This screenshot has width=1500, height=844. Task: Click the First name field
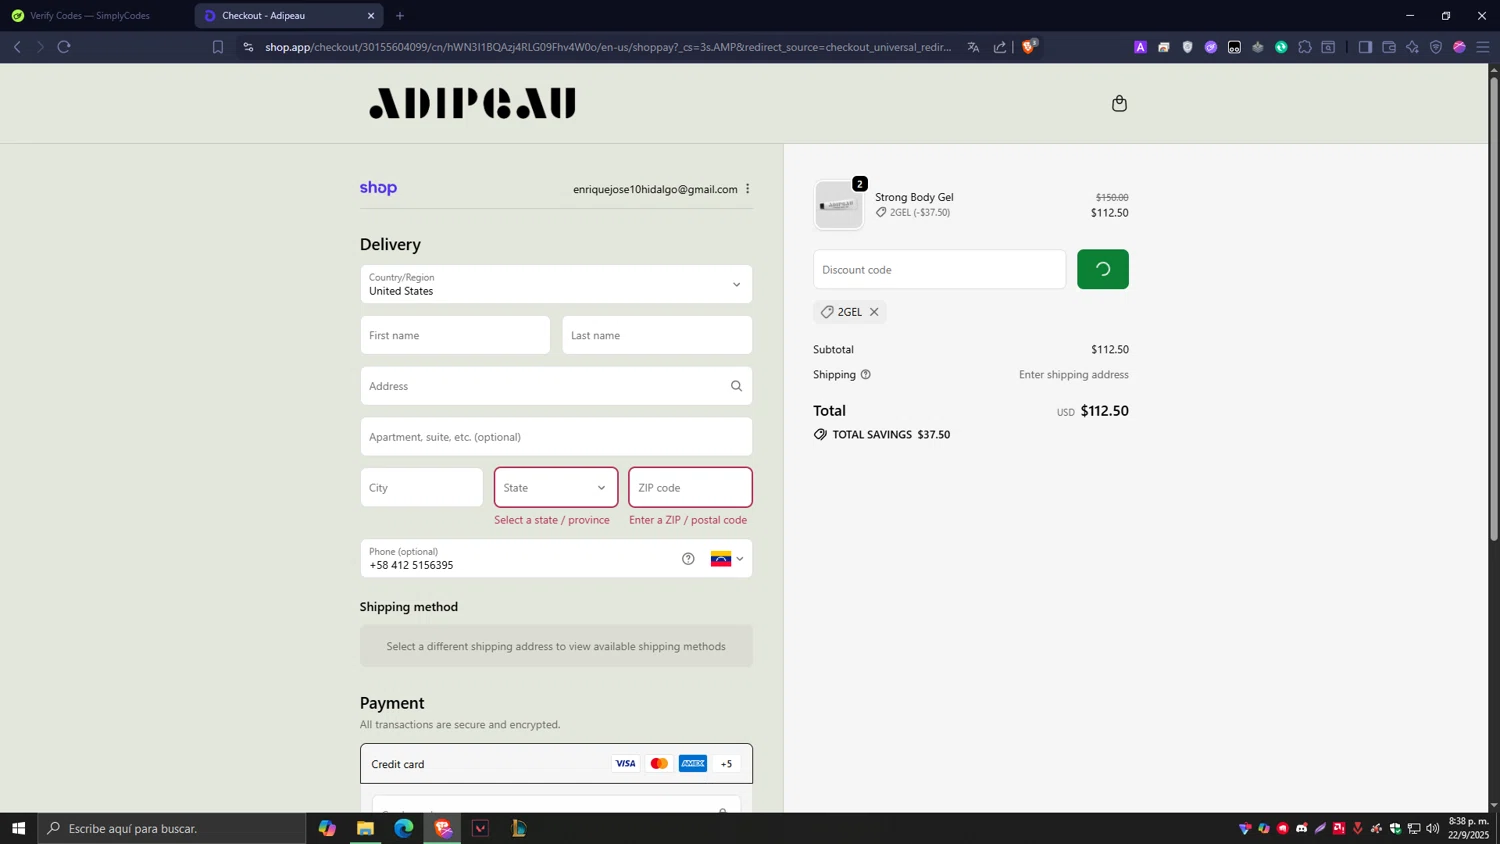point(455,335)
